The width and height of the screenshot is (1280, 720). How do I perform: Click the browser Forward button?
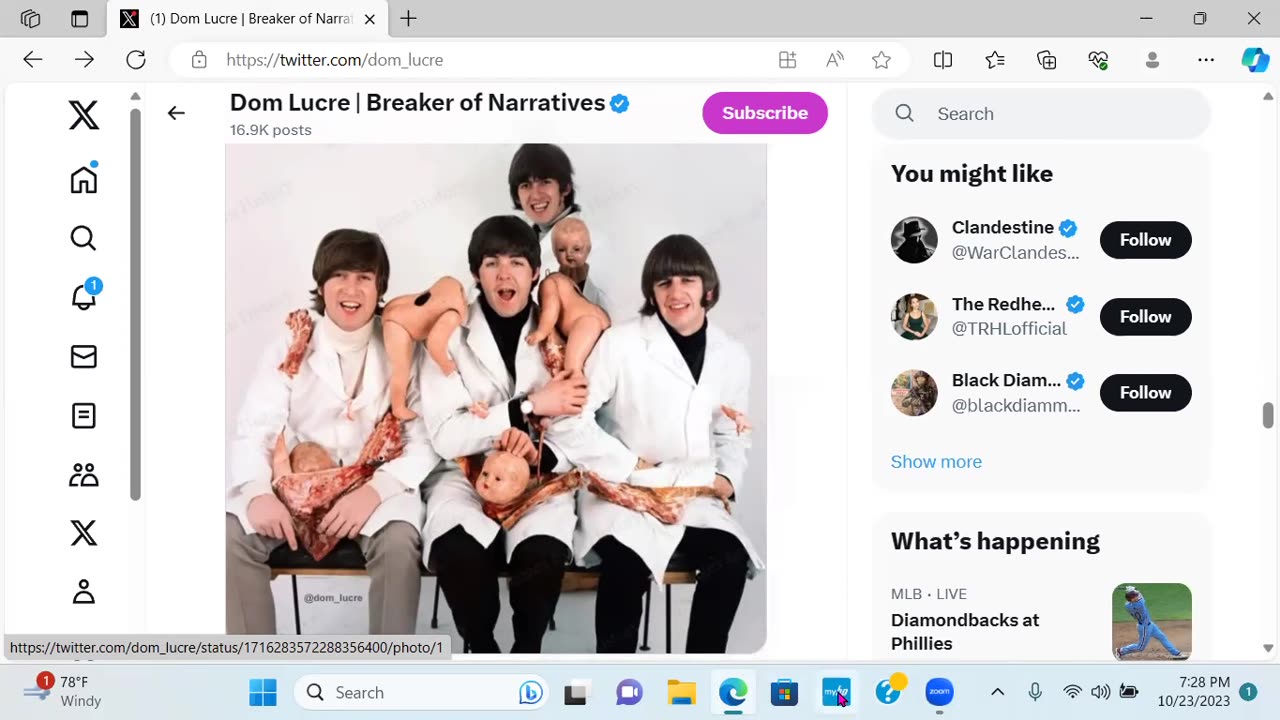[x=84, y=60]
